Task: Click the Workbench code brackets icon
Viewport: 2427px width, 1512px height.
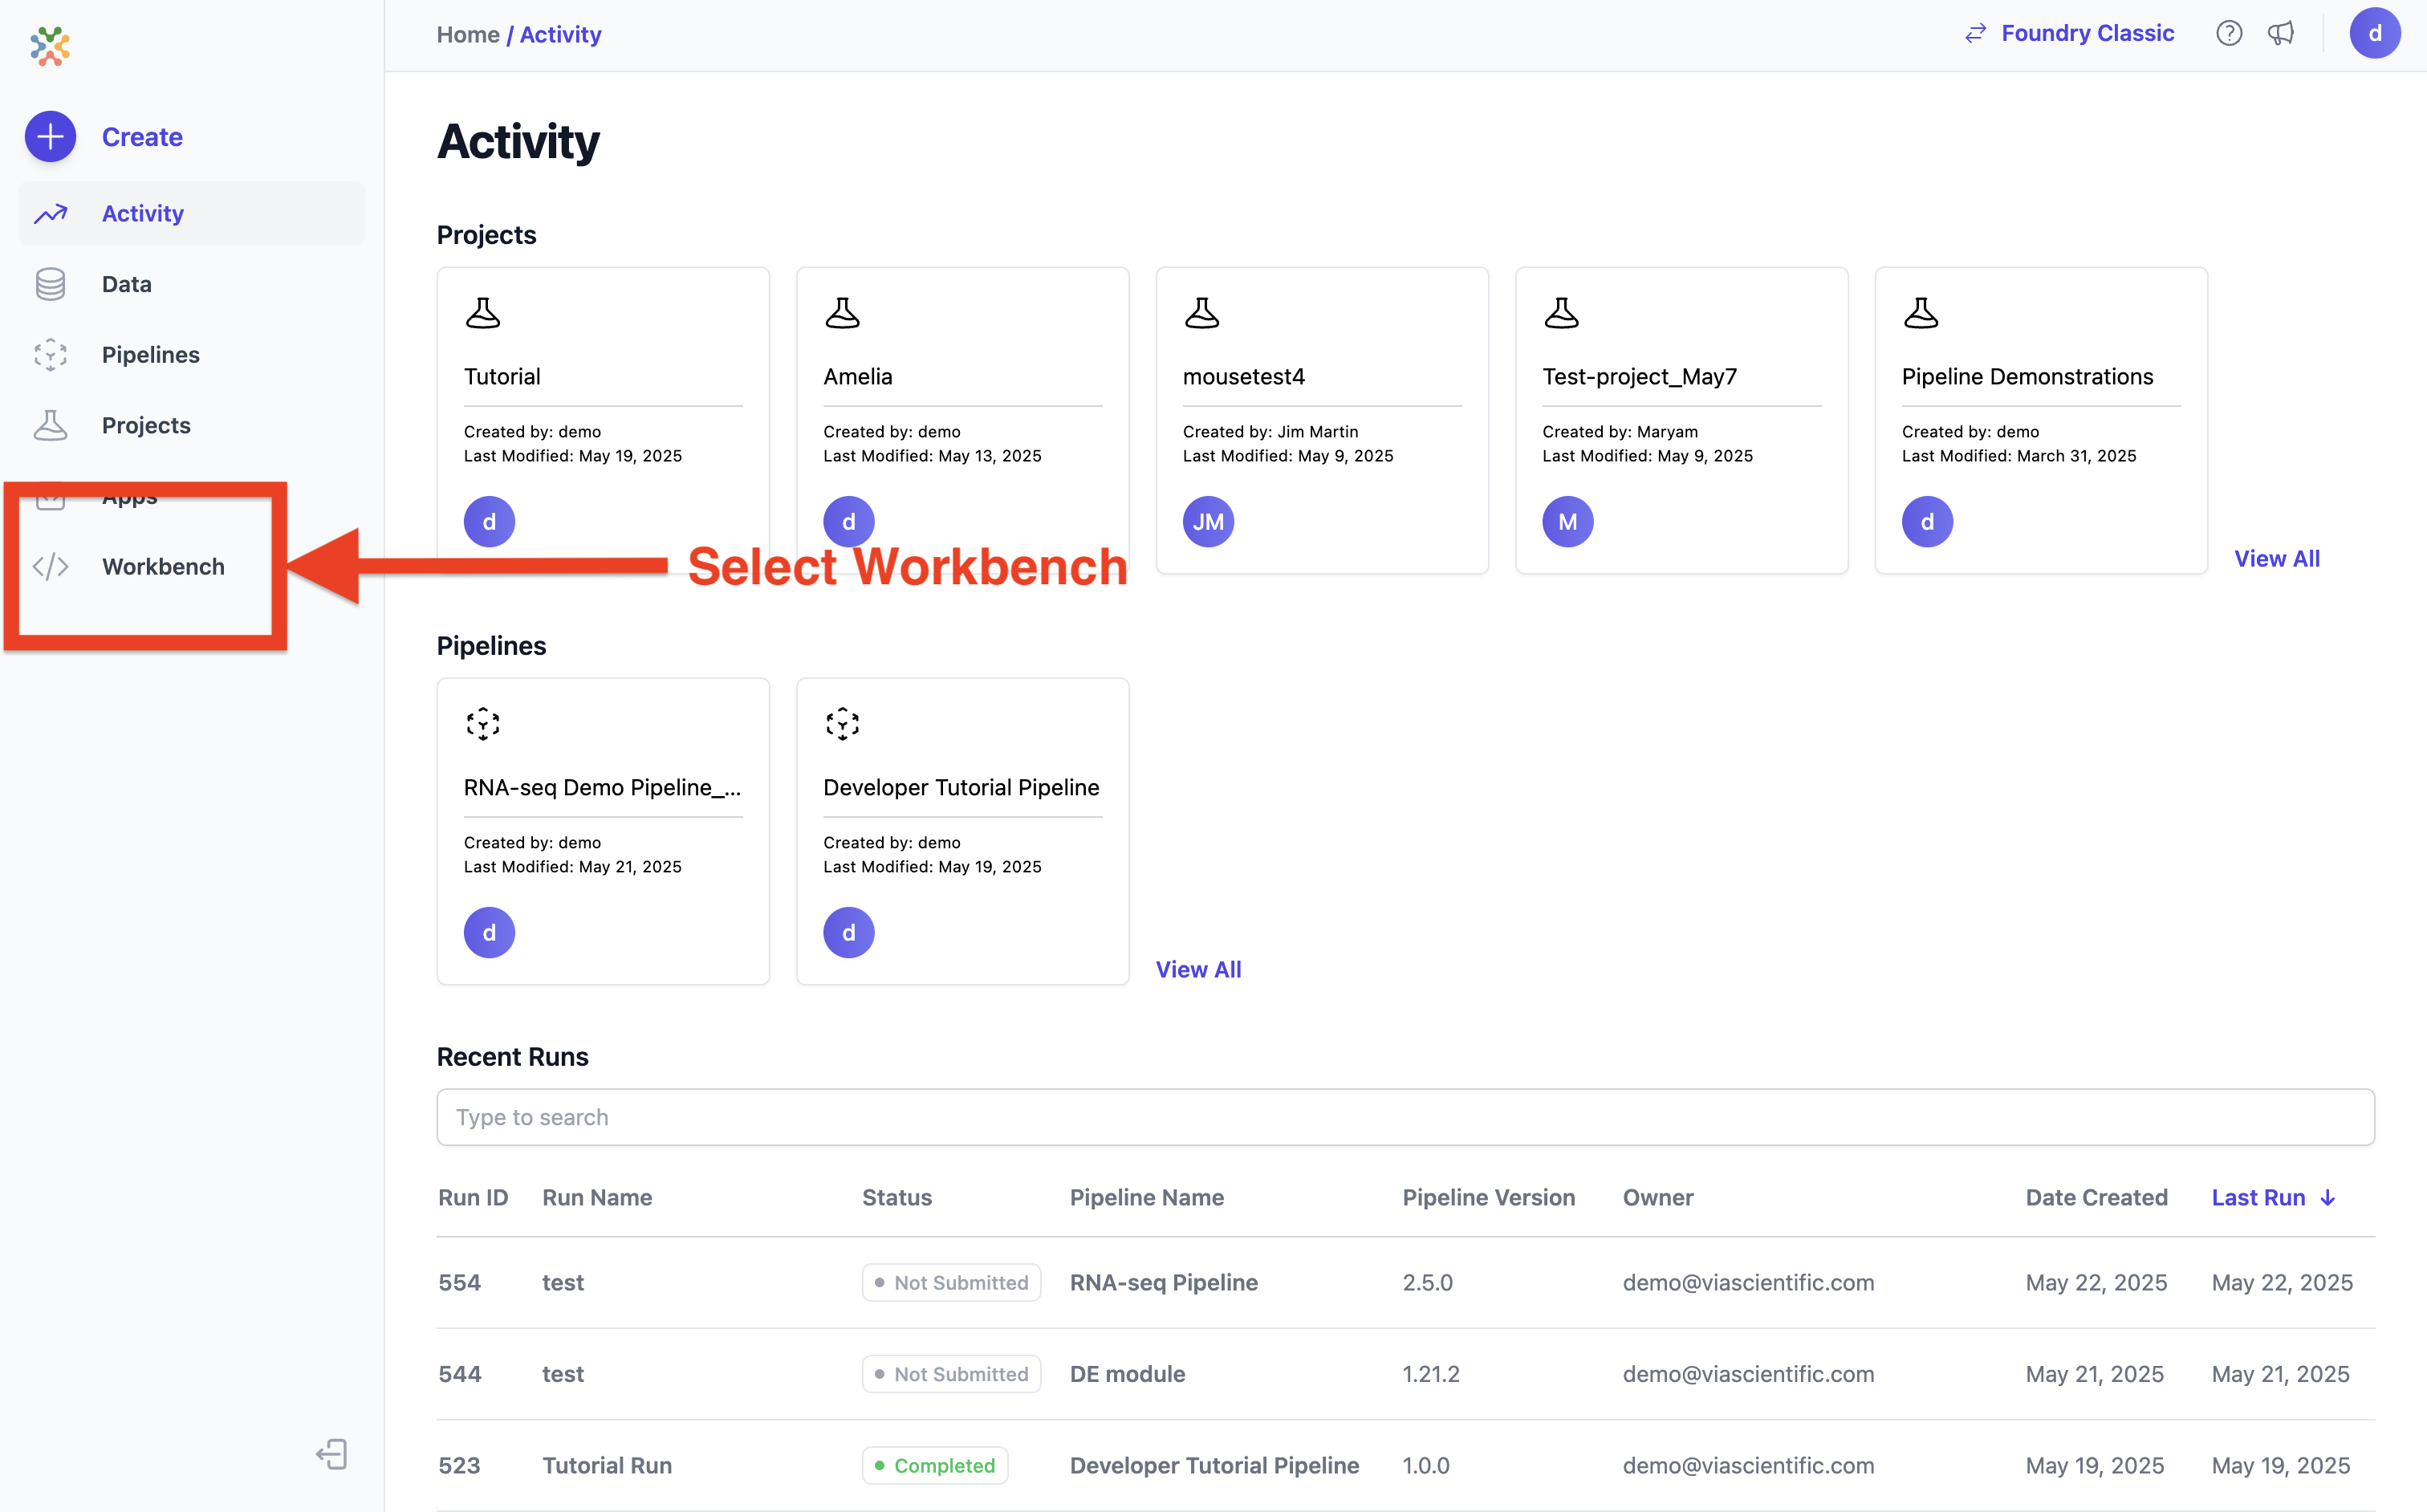Action: 50,567
